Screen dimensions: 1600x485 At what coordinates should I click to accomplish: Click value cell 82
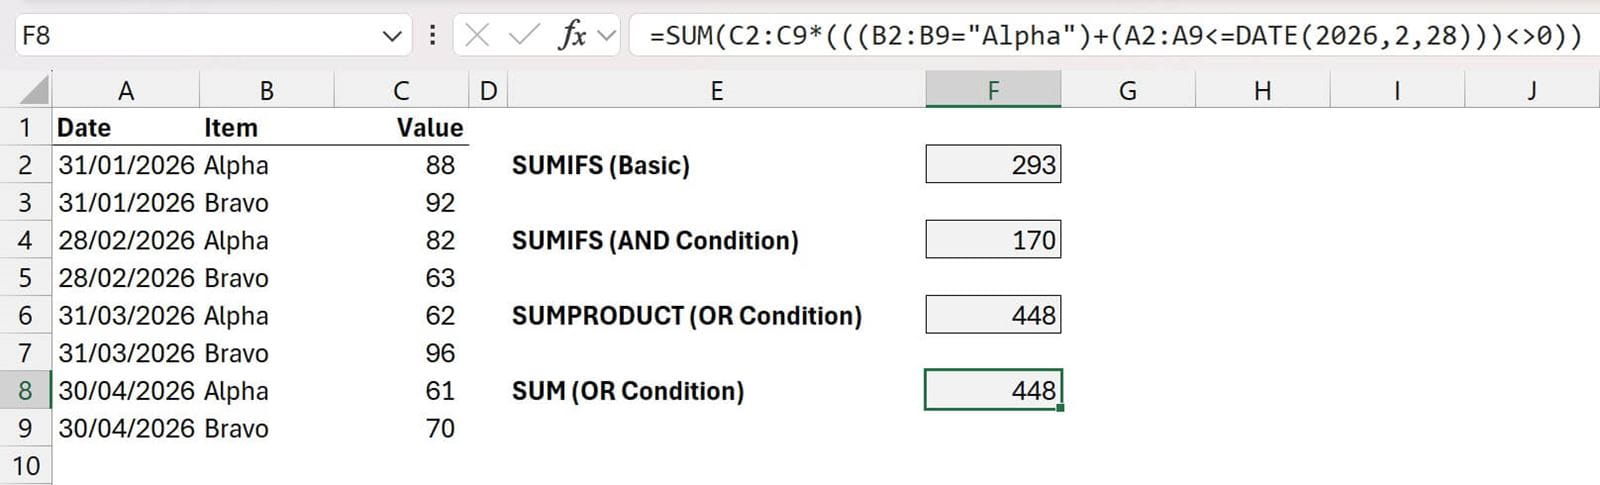coord(401,240)
